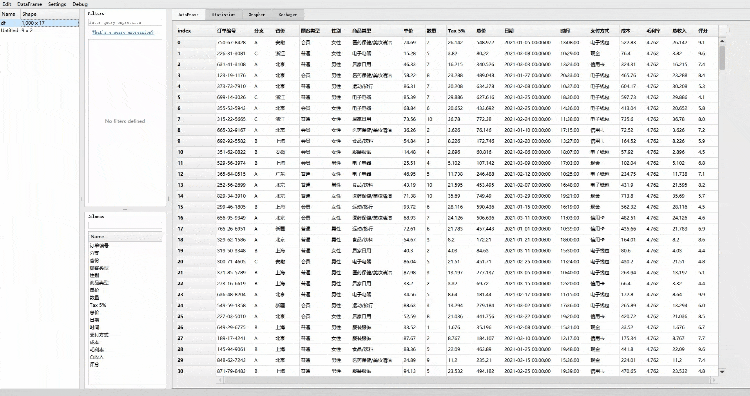The width and height of the screenshot is (750, 396).
Task: Switch to the Reshaper tab
Action: tap(287, 15)
